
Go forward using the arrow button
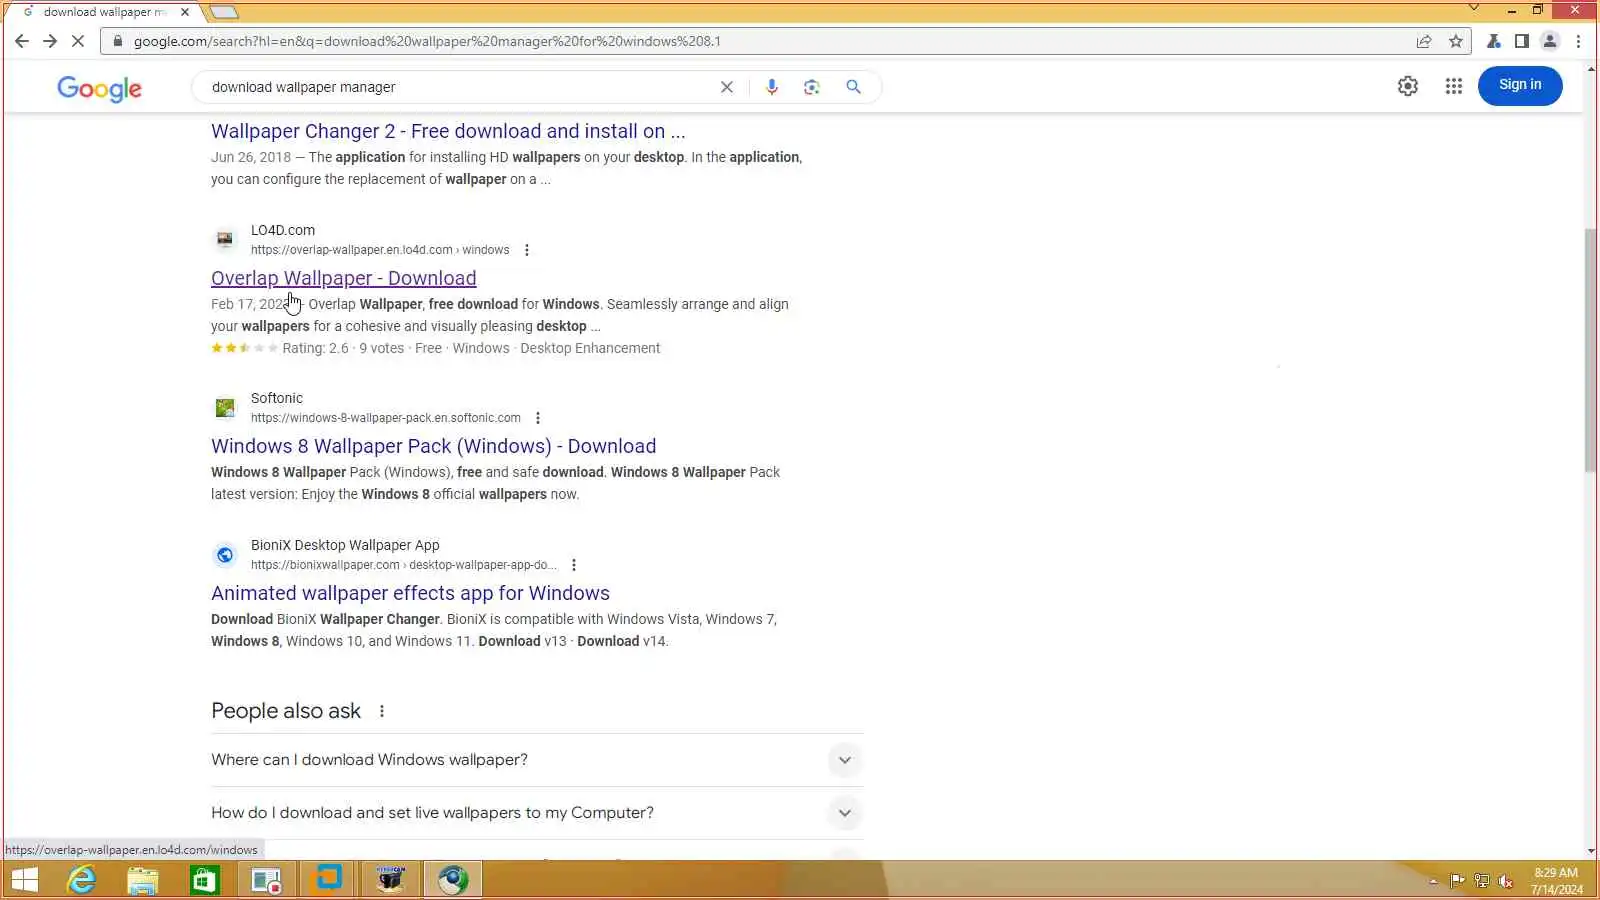pyautogui.click(x=50, y=41)
